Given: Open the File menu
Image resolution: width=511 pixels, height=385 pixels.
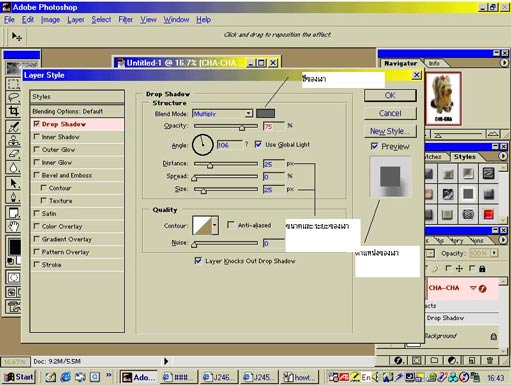Looking at the screenshot, I should [9, 20].
